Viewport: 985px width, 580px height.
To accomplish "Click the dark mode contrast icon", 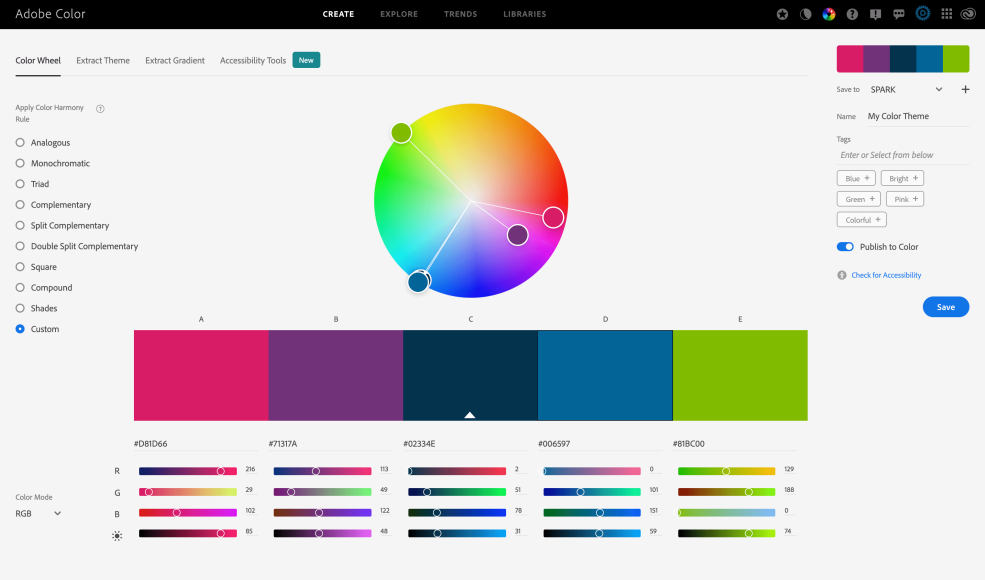I will click(x=806, y=14).
